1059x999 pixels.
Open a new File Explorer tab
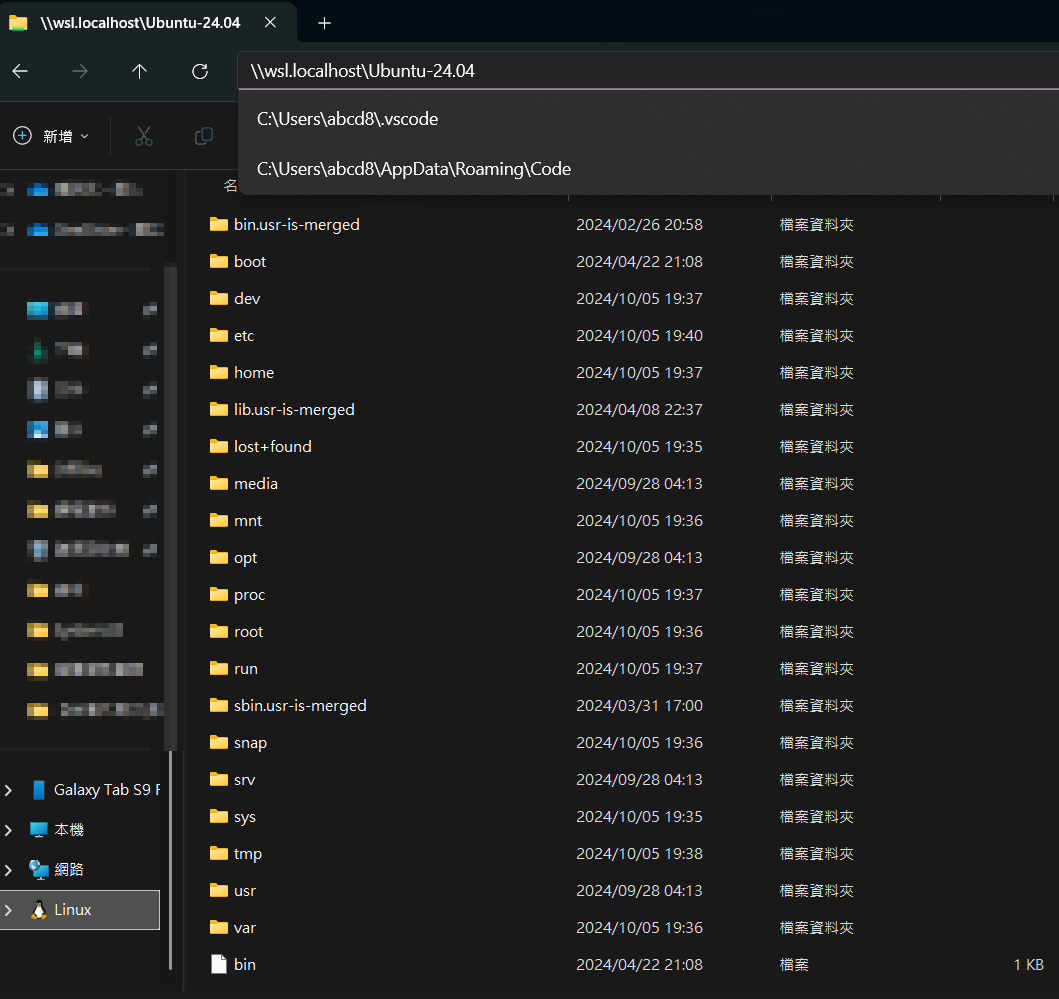(324, 23)
